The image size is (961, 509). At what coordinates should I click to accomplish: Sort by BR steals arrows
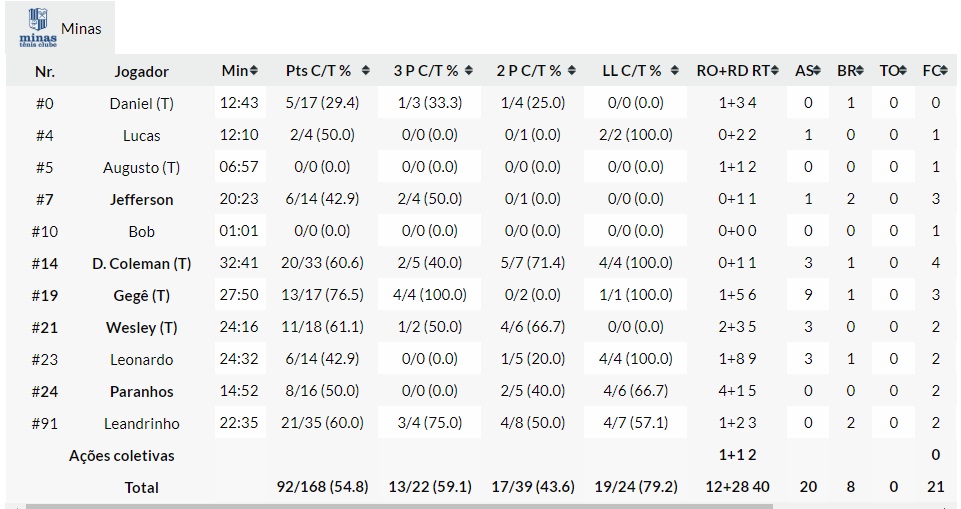pyautogui.click(x=860, y=71)
